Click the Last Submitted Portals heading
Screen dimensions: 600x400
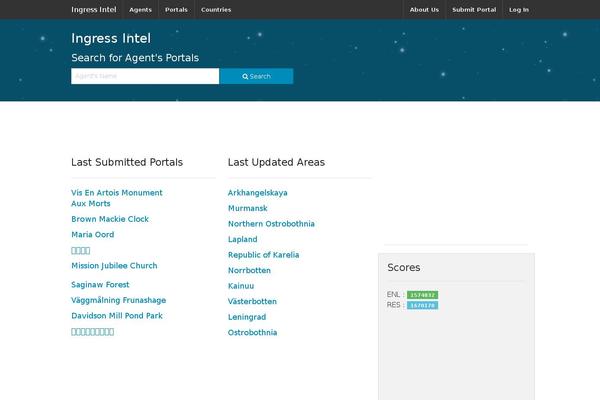[127, 162]
